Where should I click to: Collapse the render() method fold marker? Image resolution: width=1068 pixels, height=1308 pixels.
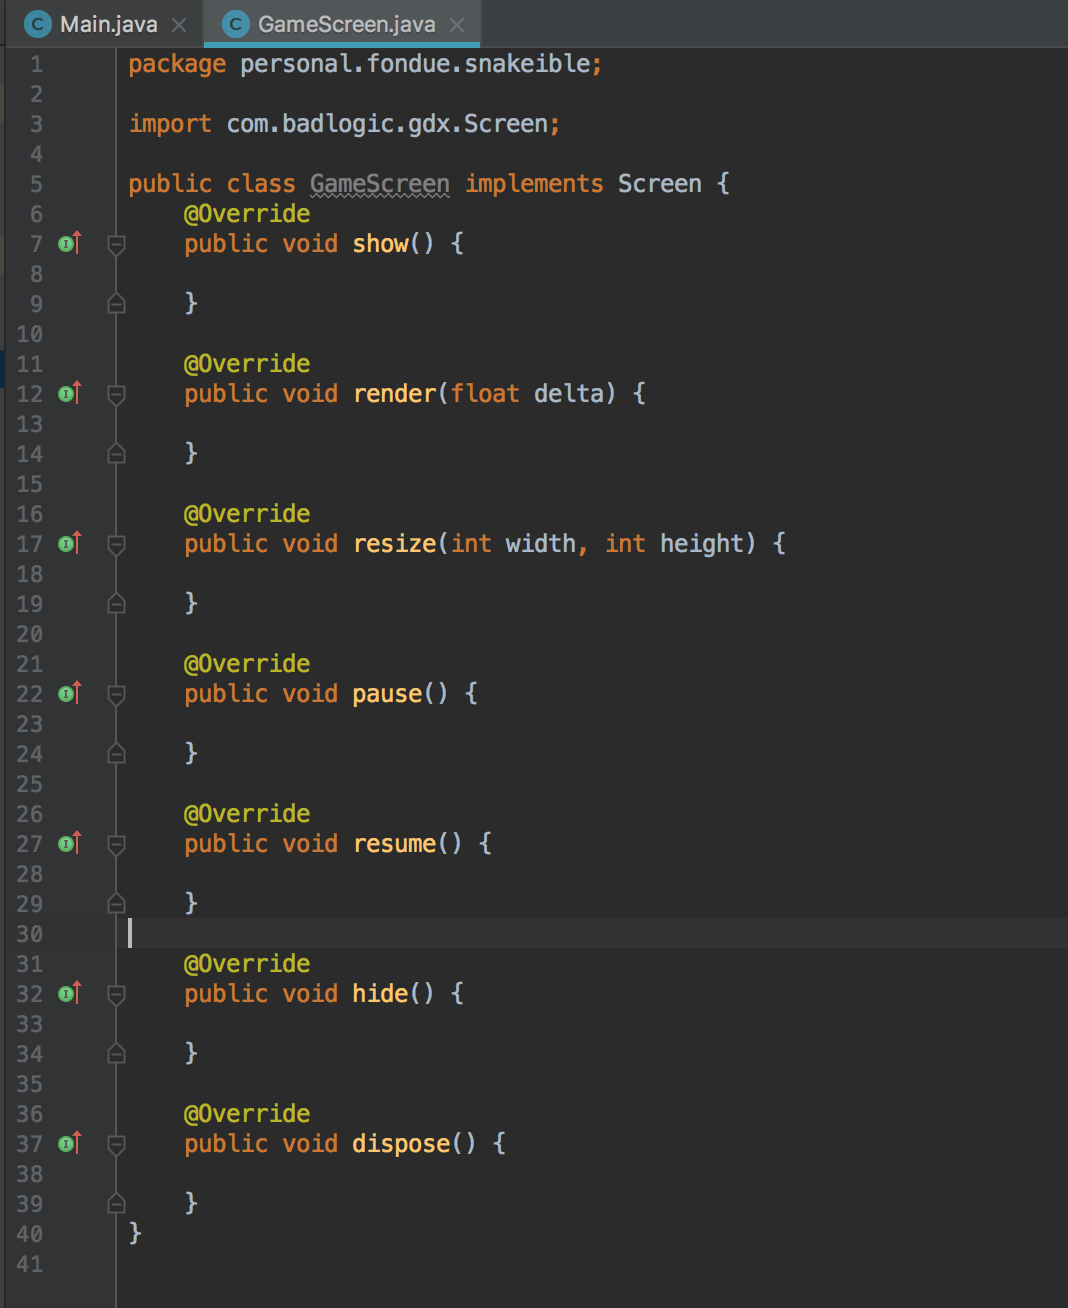116,394
